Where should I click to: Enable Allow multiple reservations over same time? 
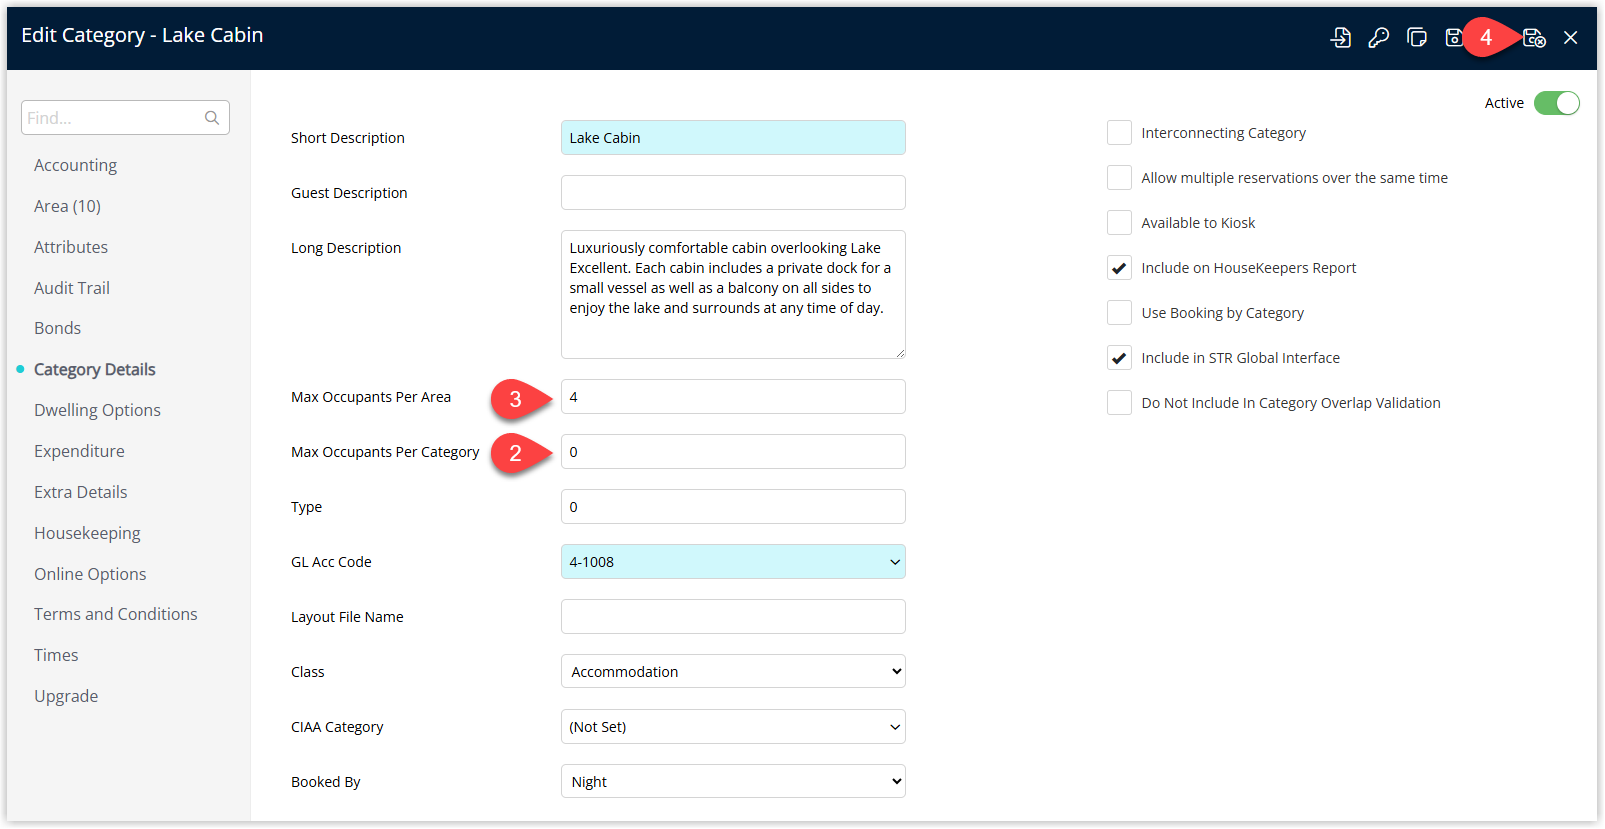coord(1119,178)
